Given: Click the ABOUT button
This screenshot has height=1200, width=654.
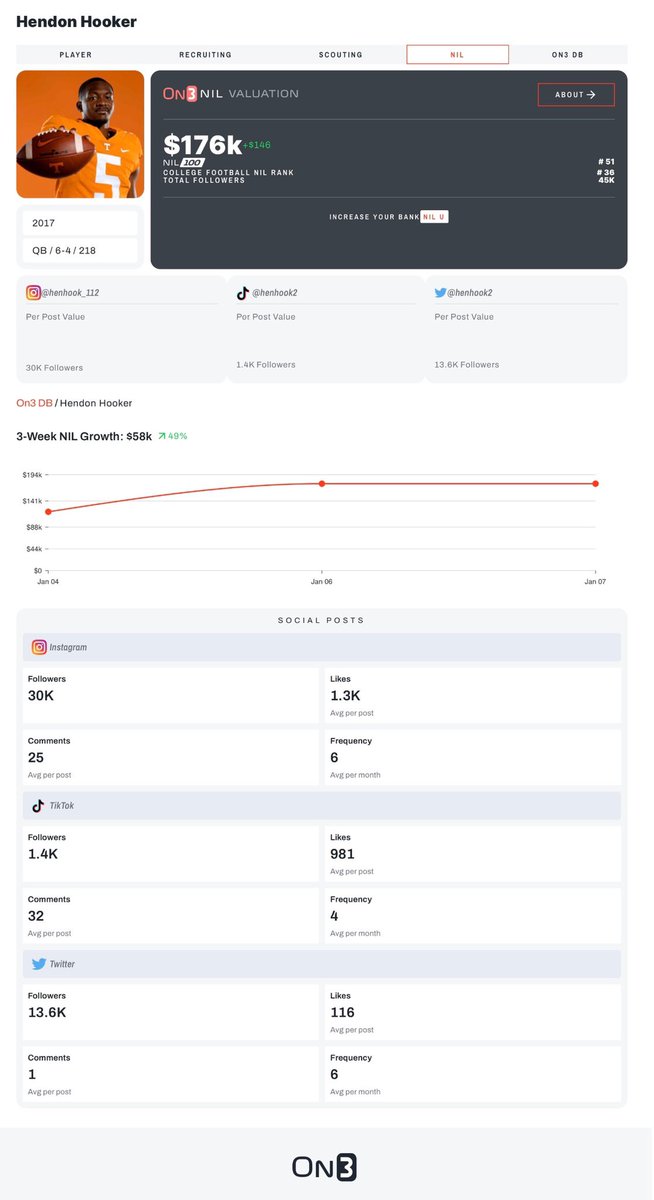Looking at the screenshot, I should (576, 95).
